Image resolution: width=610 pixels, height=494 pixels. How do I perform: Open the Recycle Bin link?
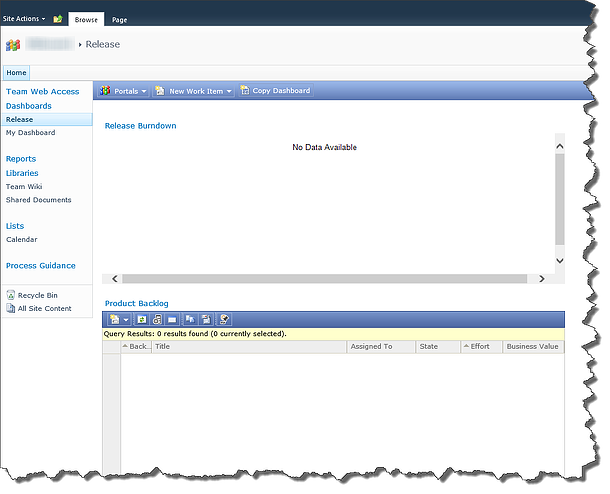point(38,296)
